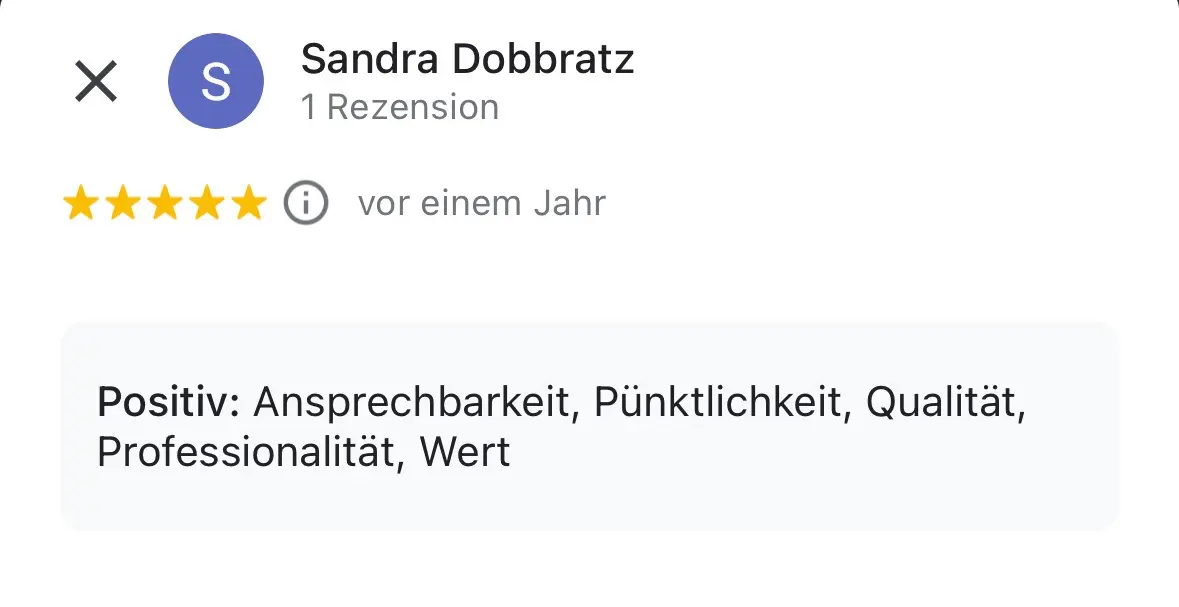
Task: Show rating details via the info icon
Action: [x=306, y=204]
